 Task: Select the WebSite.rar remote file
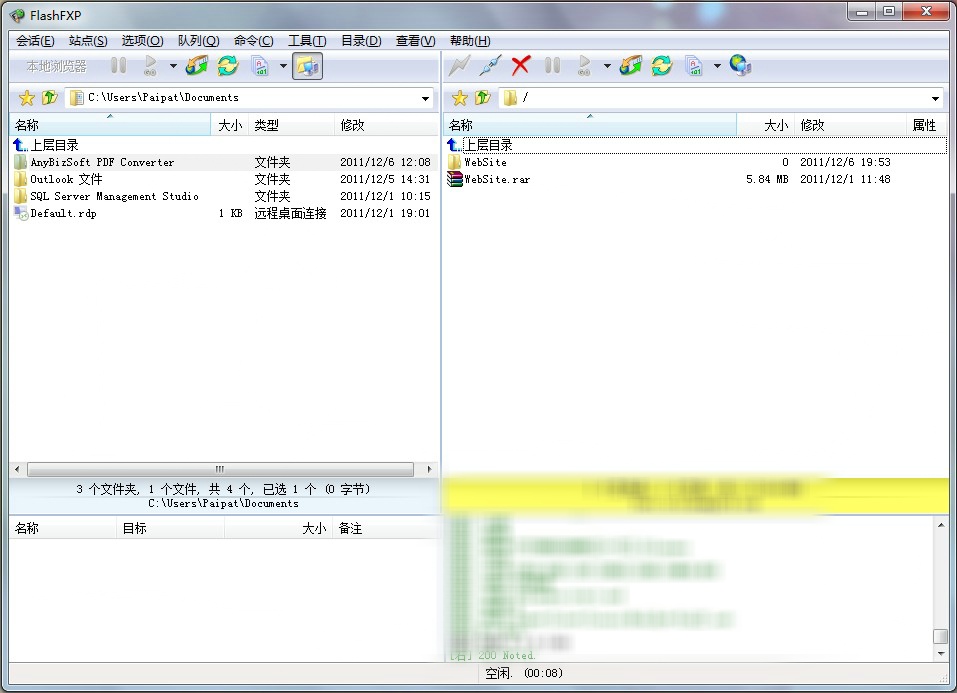point(496,180)
